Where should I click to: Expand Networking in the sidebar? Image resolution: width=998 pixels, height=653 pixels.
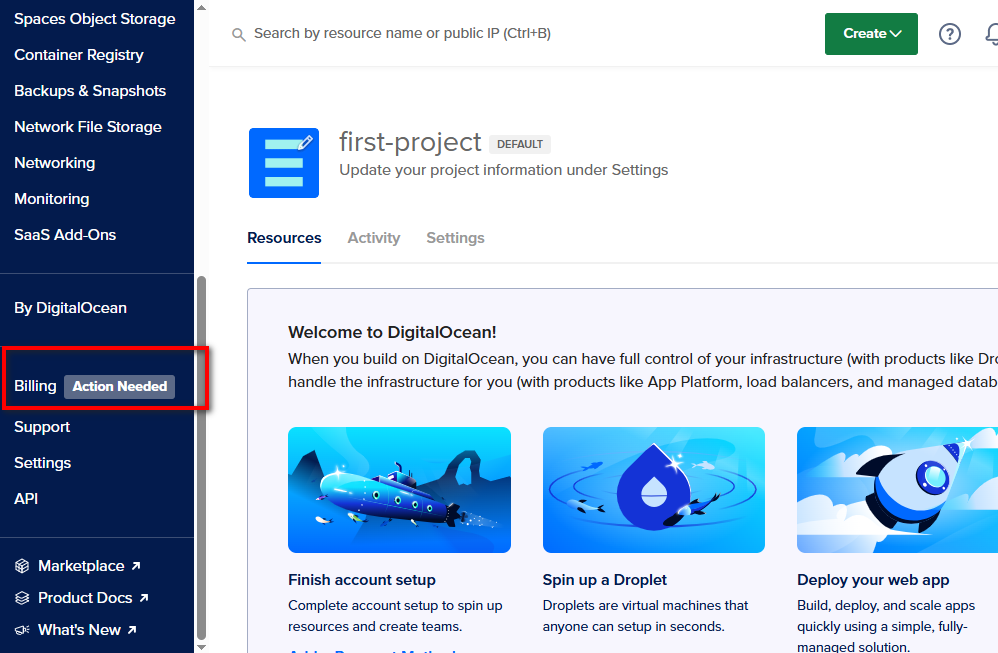(54, 162)
